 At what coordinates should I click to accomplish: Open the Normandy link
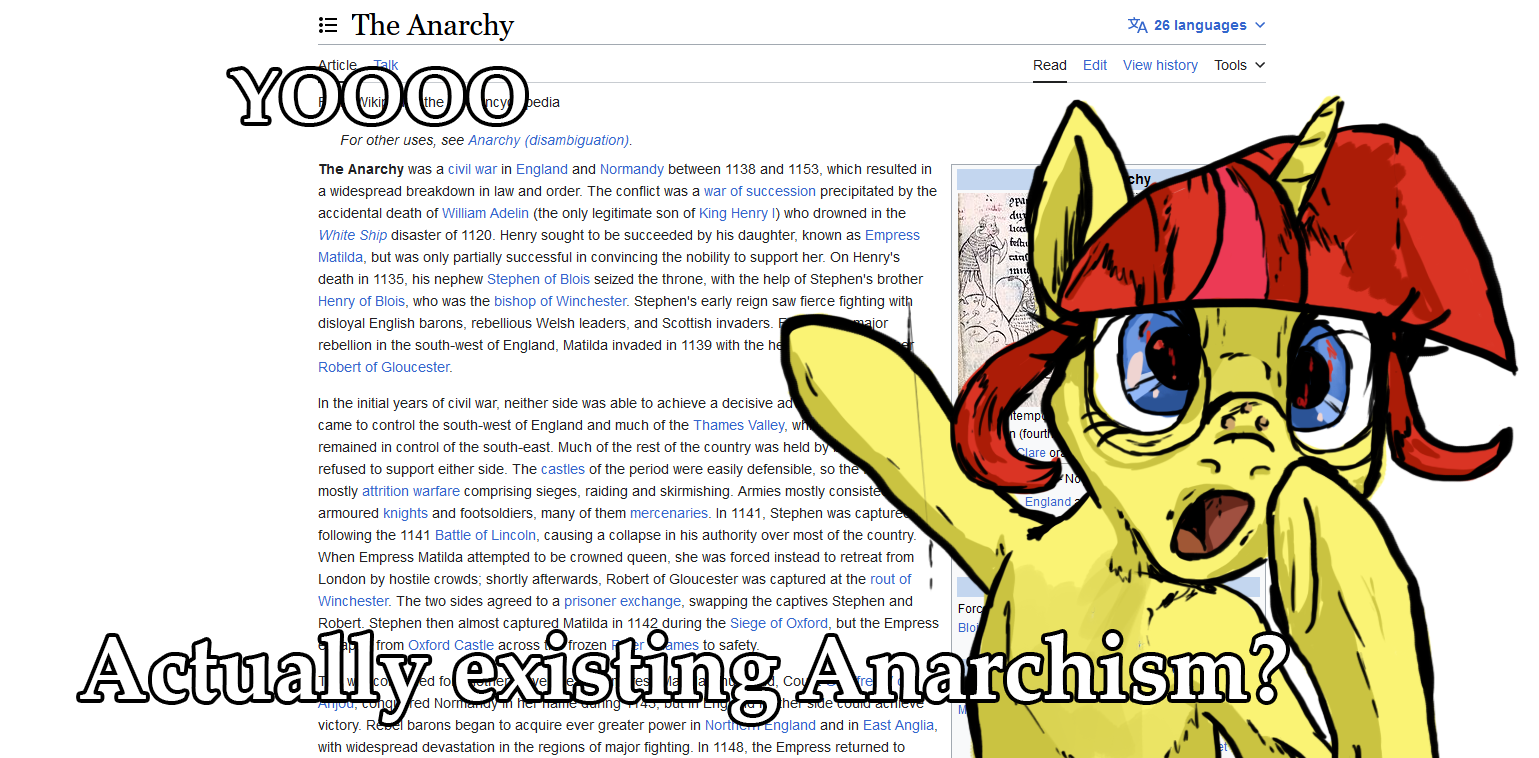tap(632, 169)
